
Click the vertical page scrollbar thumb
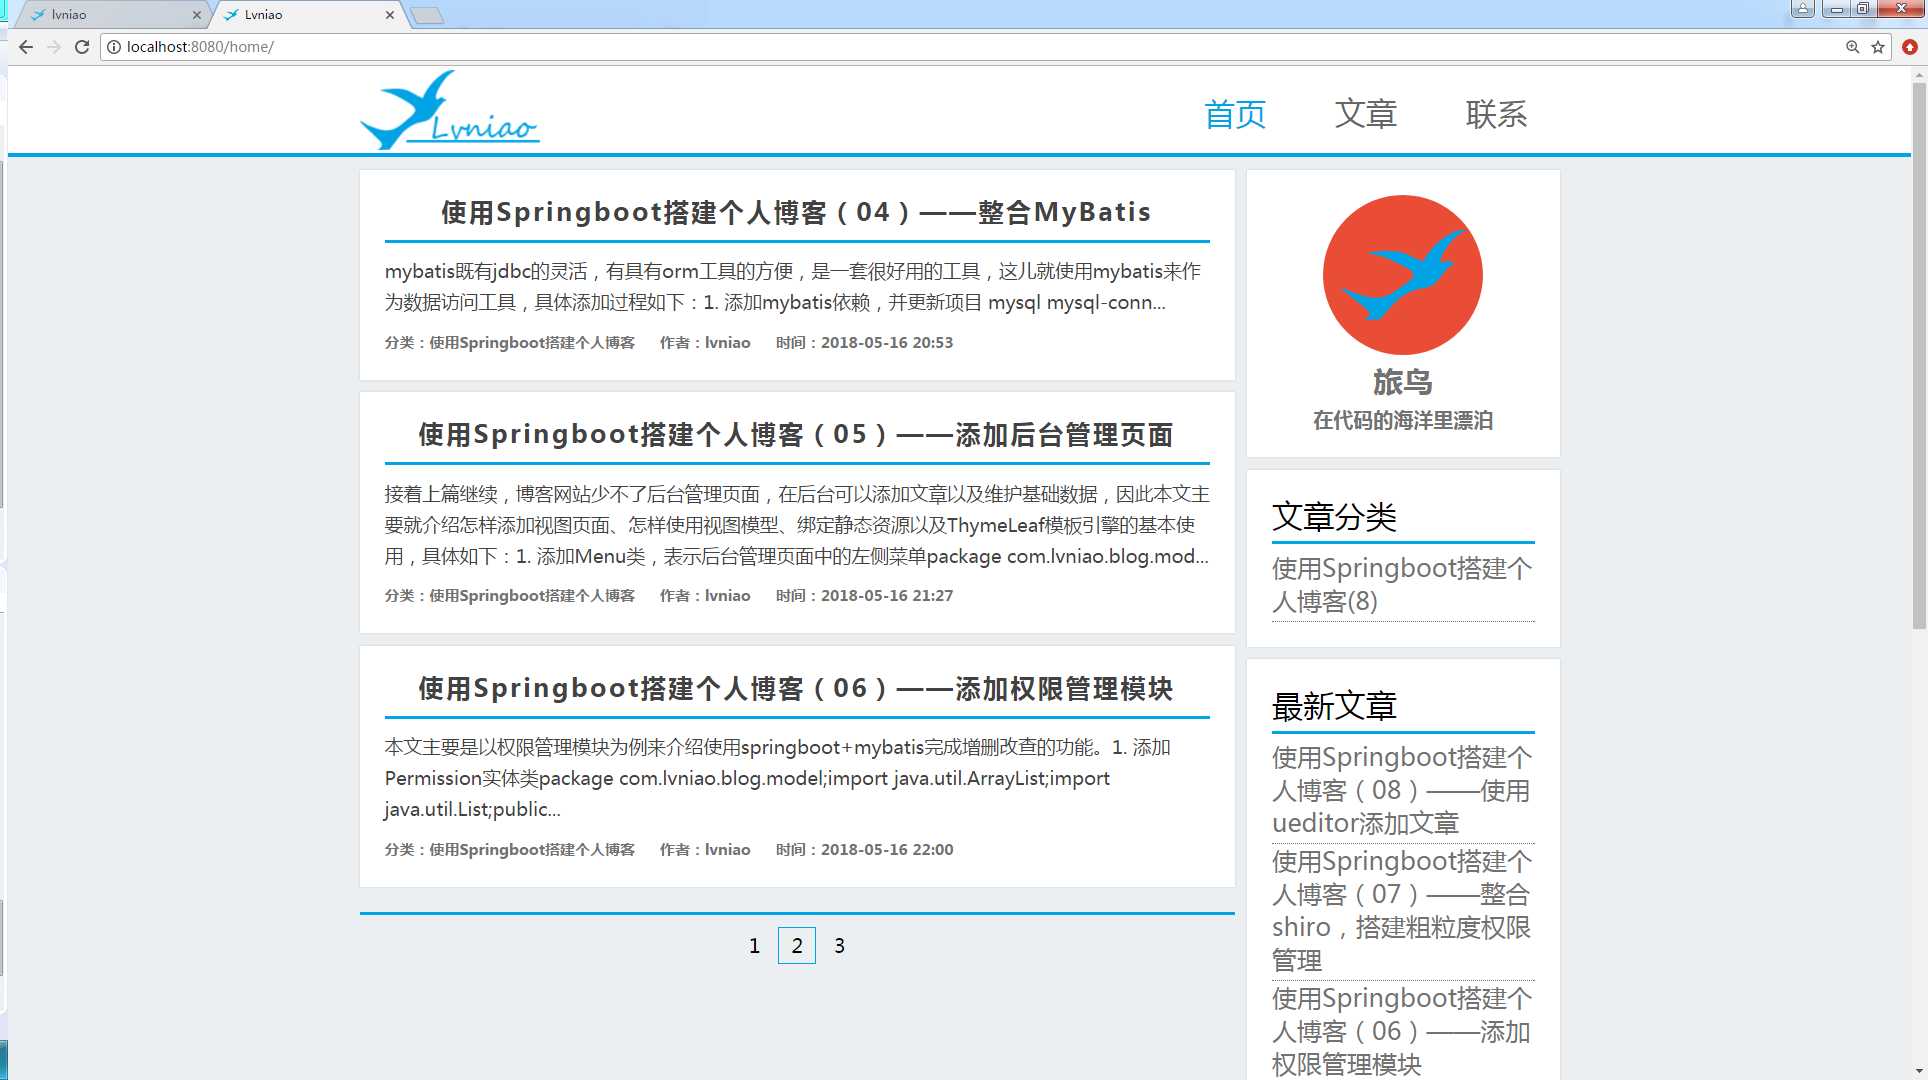tap(1919, 355)
